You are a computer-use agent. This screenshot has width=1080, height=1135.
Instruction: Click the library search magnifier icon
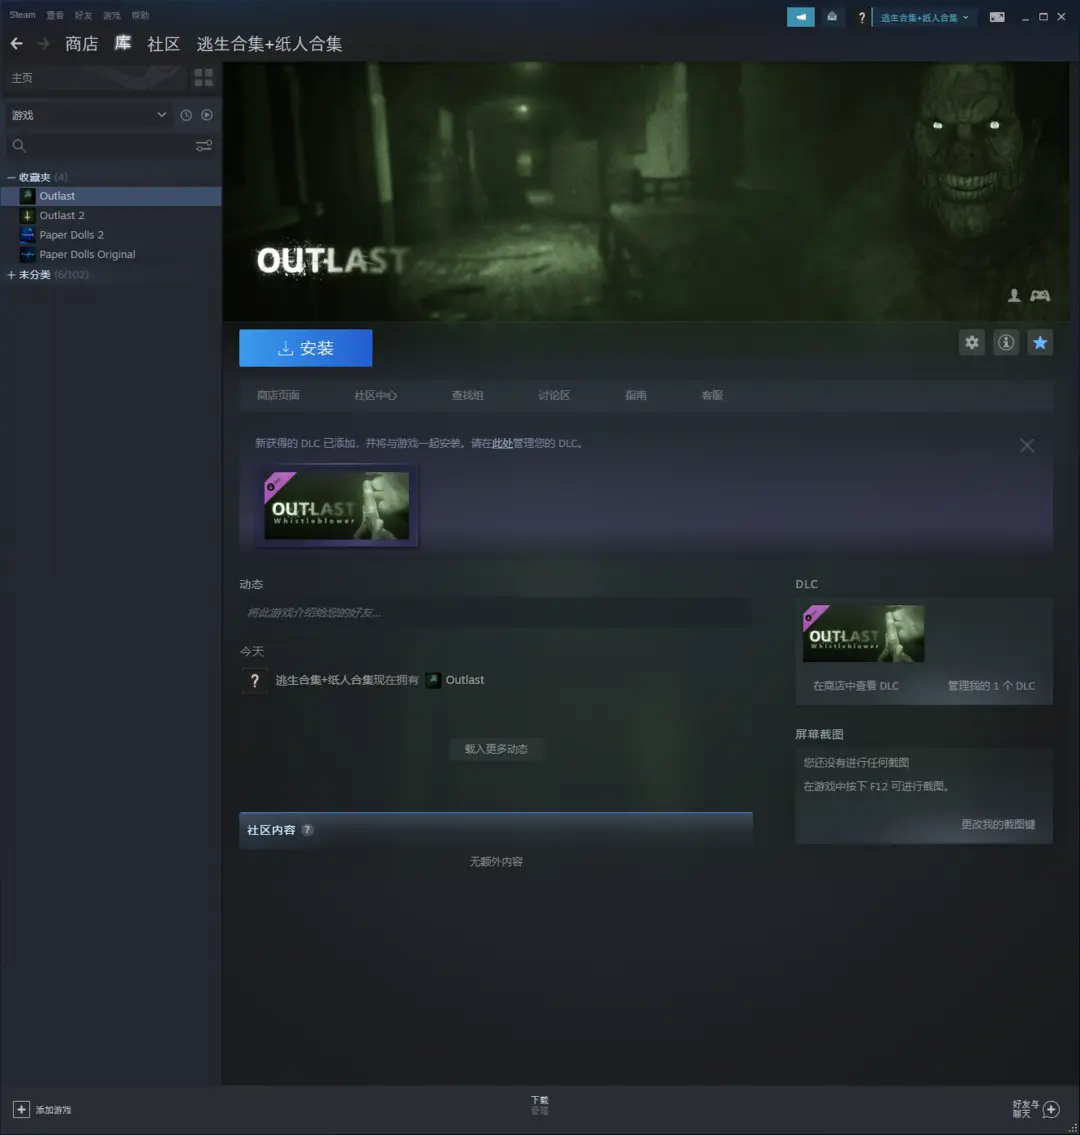[x=20, y=146]
